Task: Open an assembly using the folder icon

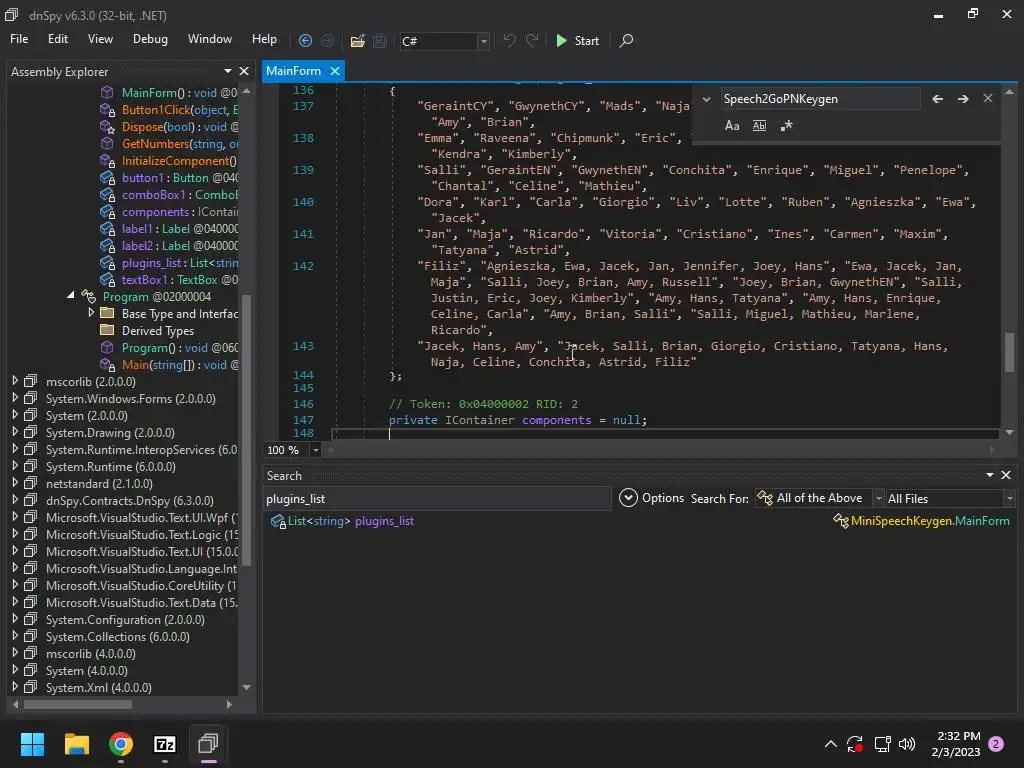Action: coord(357,40)
